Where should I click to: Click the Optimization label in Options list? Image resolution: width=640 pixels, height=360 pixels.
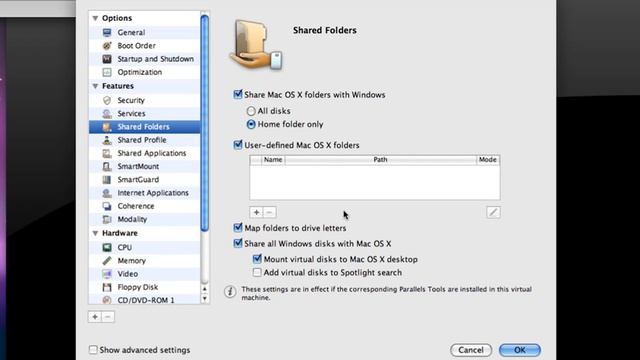click(140, 72)
